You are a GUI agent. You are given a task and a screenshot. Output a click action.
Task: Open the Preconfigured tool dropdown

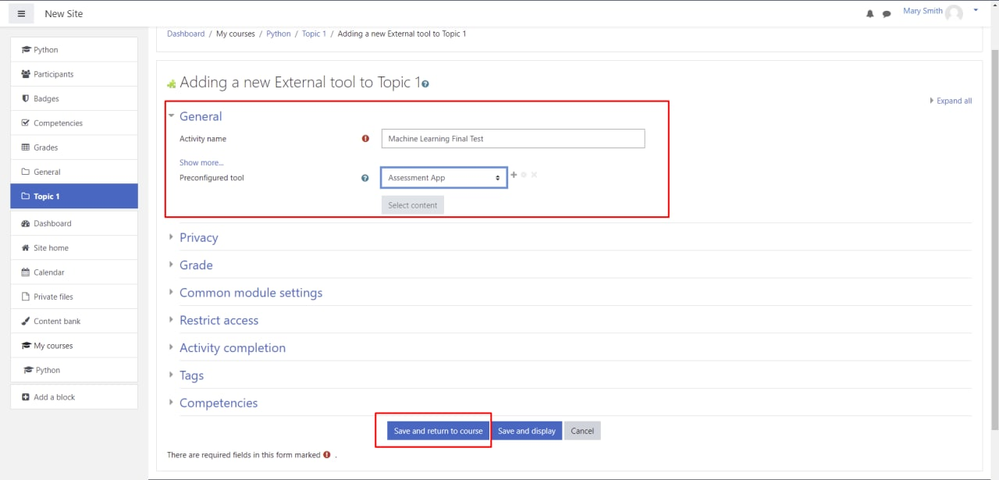[444, 178]
